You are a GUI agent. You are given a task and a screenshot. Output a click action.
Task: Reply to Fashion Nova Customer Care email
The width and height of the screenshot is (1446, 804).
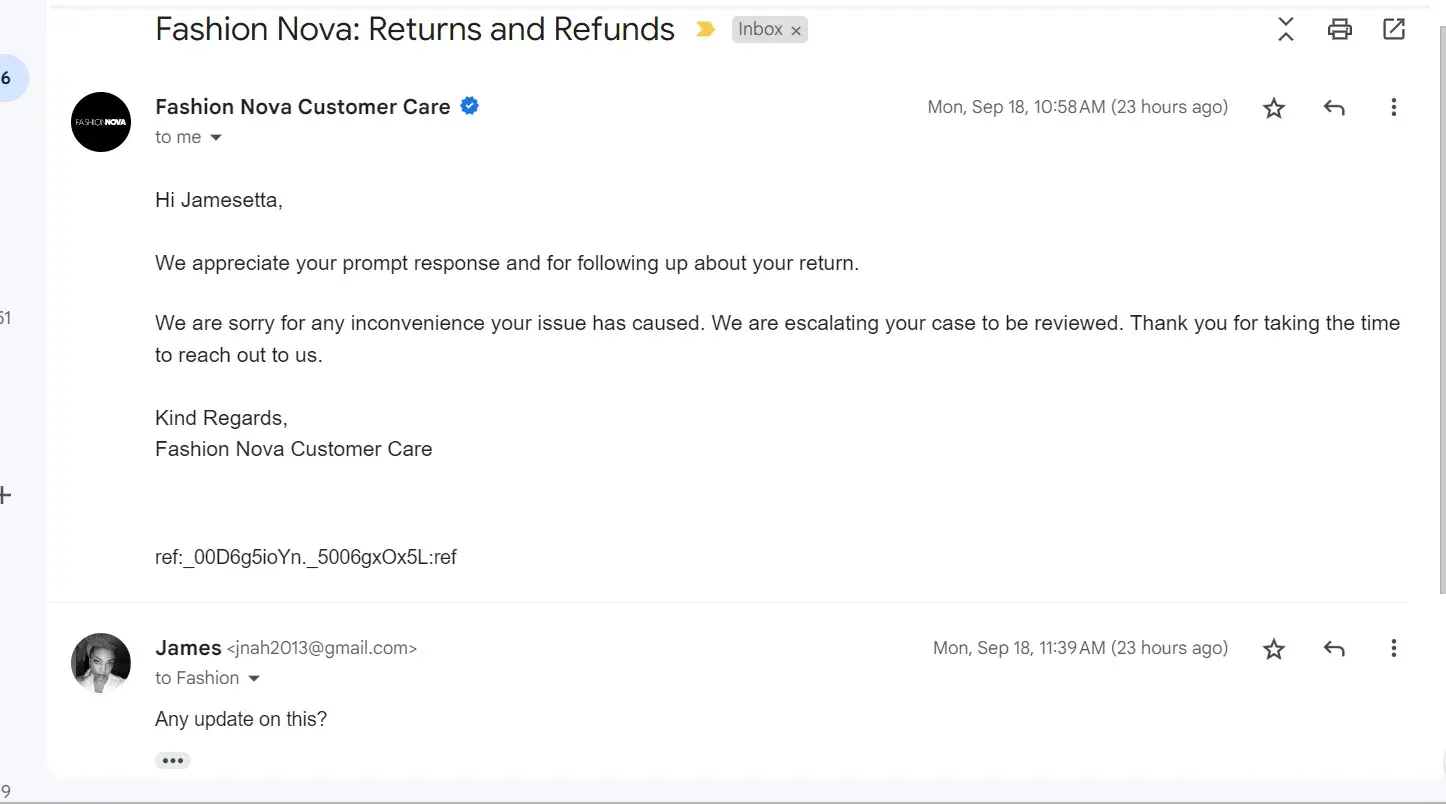click(x=1333, y=108)
